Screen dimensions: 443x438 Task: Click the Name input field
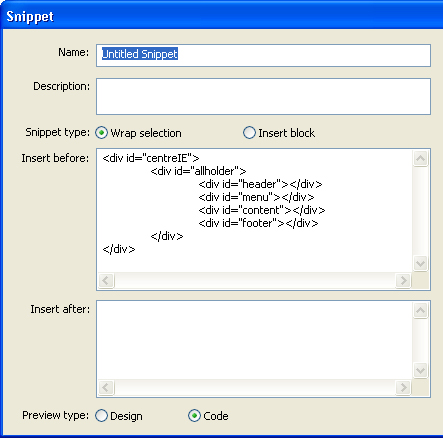263,55
